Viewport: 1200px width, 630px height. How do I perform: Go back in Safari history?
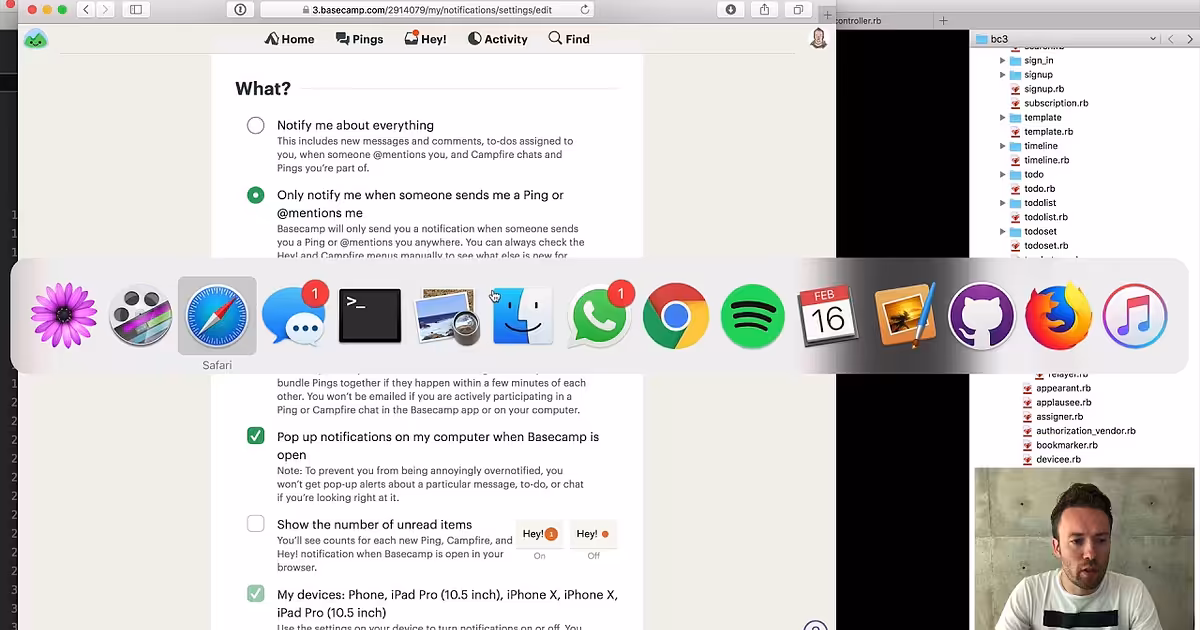[x=86, y=10]
